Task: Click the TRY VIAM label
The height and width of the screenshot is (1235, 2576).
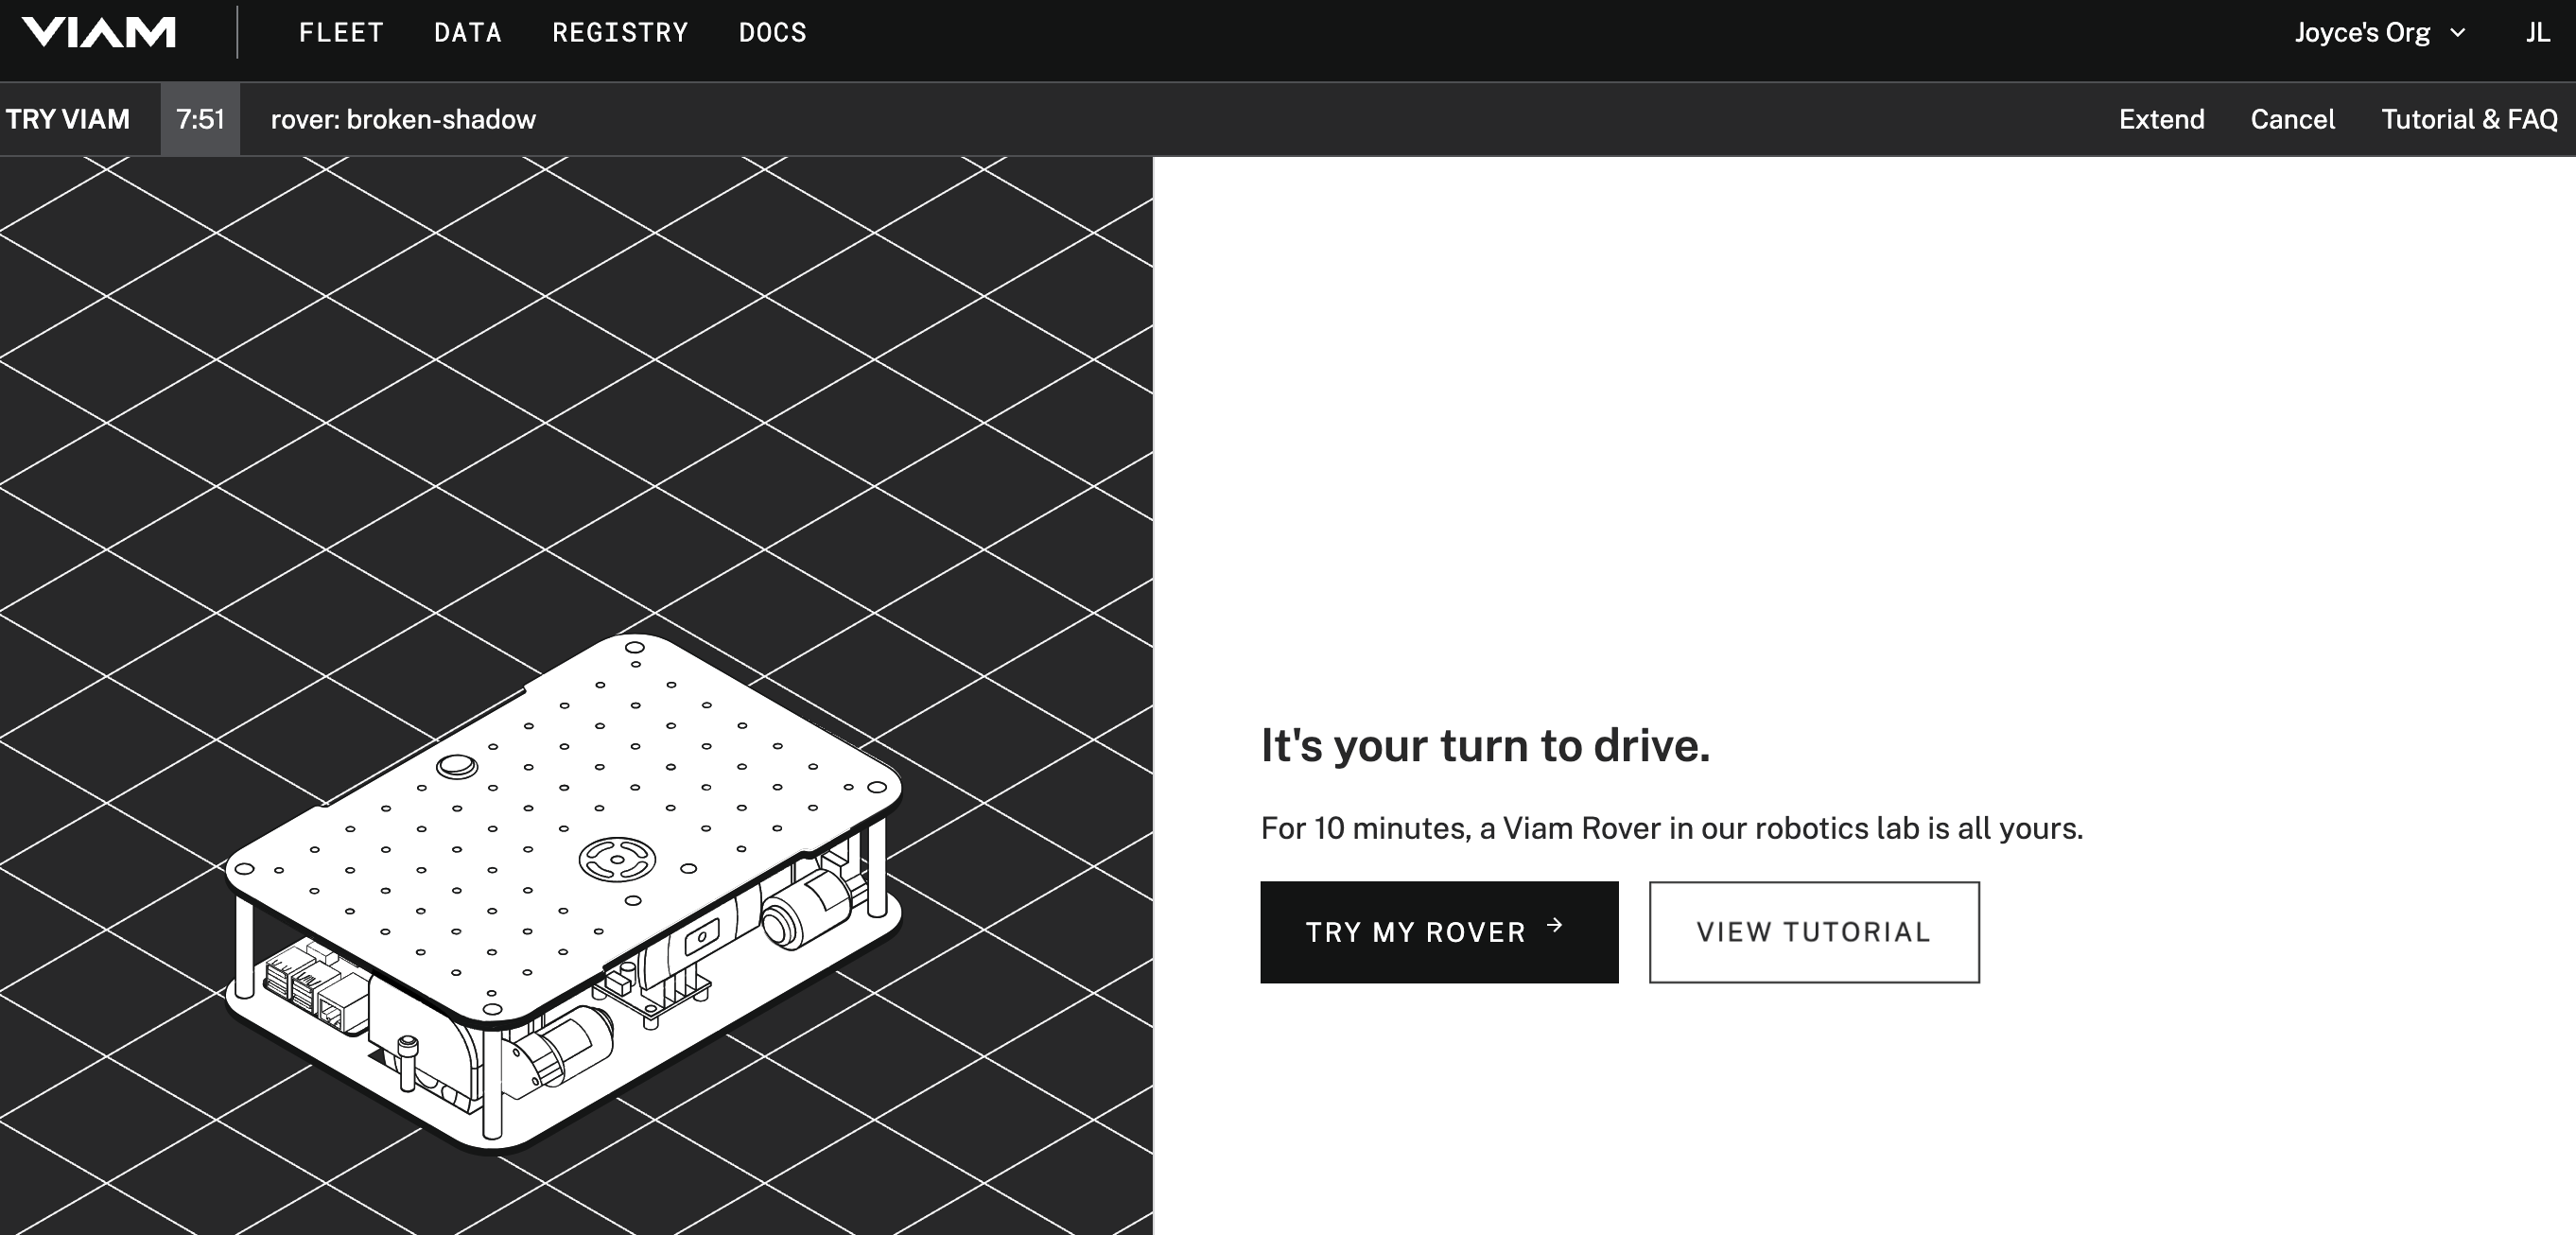Action: pyautogui.click(x=68, y=119)
